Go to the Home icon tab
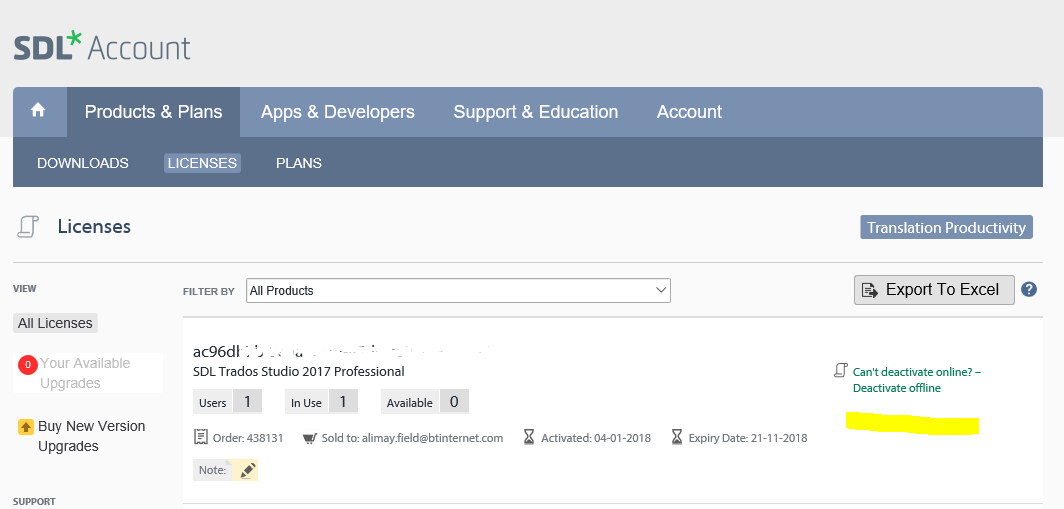This screenshot has width=1064, height=509. tap(38, 111)
